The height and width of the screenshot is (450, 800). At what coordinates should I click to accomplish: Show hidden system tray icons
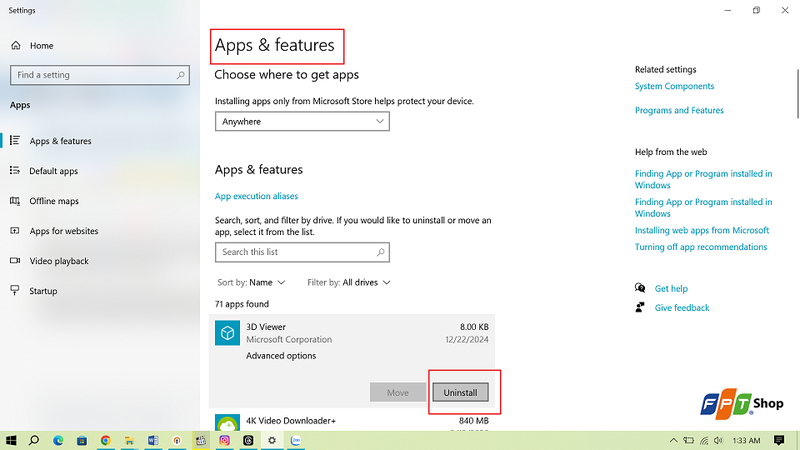tap(673, 440)
